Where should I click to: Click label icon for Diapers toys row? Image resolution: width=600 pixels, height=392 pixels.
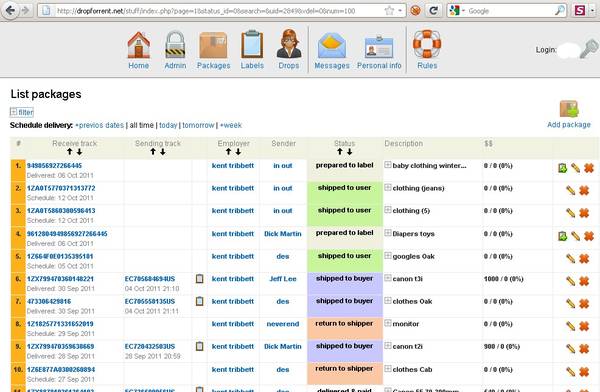[x=562, y=236]
